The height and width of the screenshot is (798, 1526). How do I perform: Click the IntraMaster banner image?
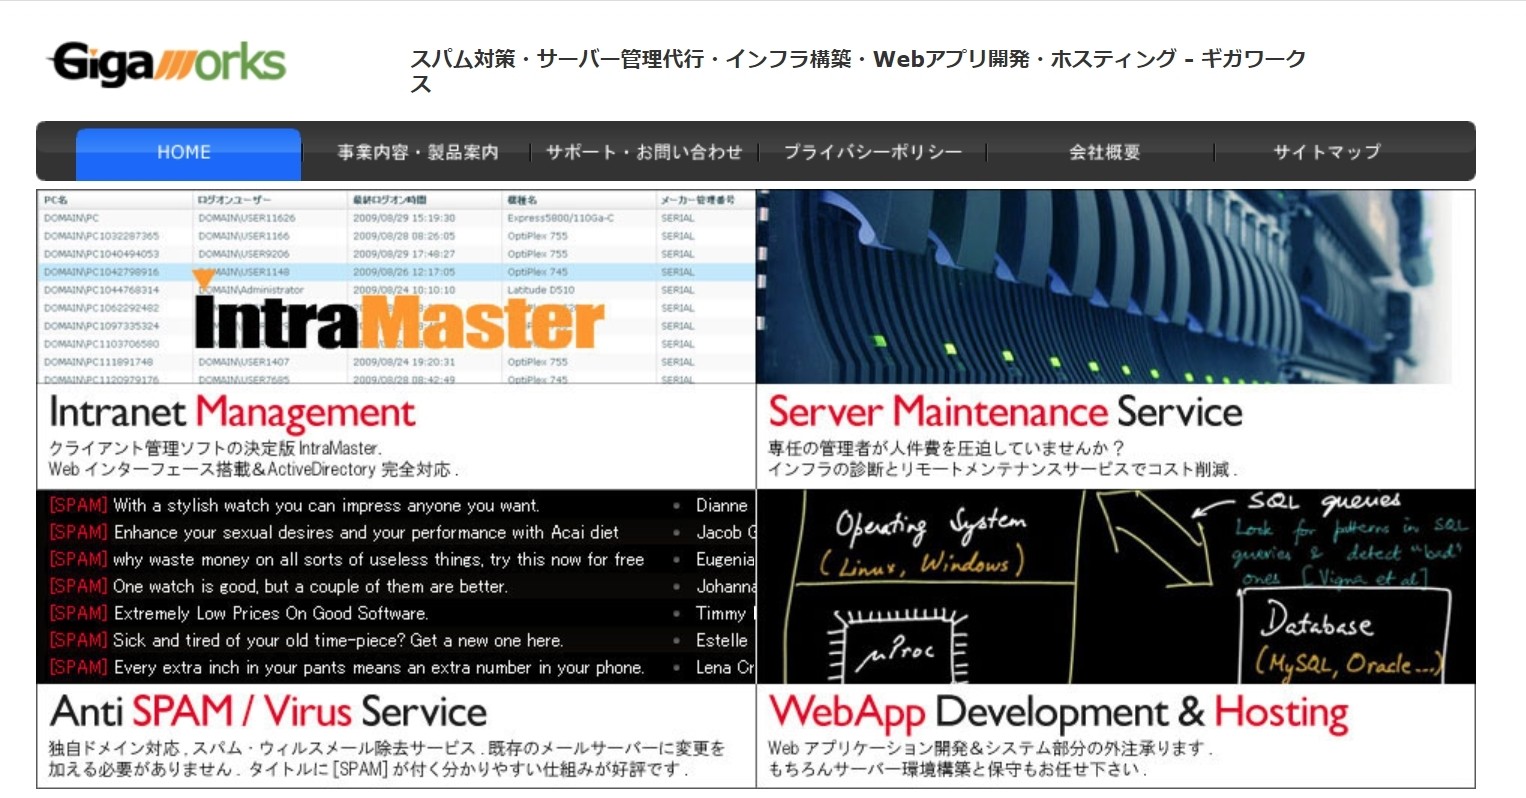(x=396, y=287)
